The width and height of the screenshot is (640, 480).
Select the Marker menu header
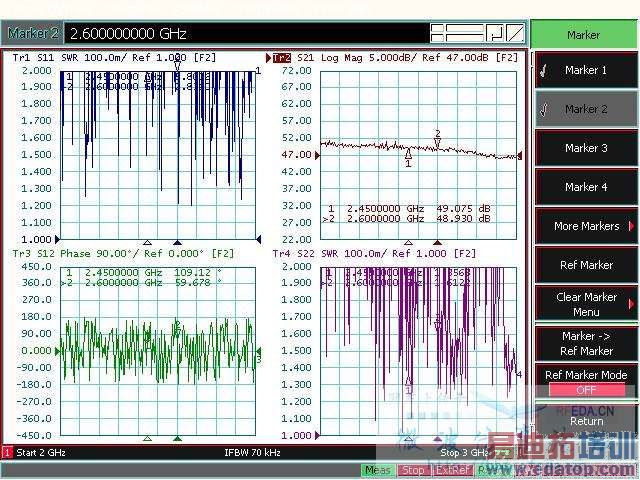[584, 34]
